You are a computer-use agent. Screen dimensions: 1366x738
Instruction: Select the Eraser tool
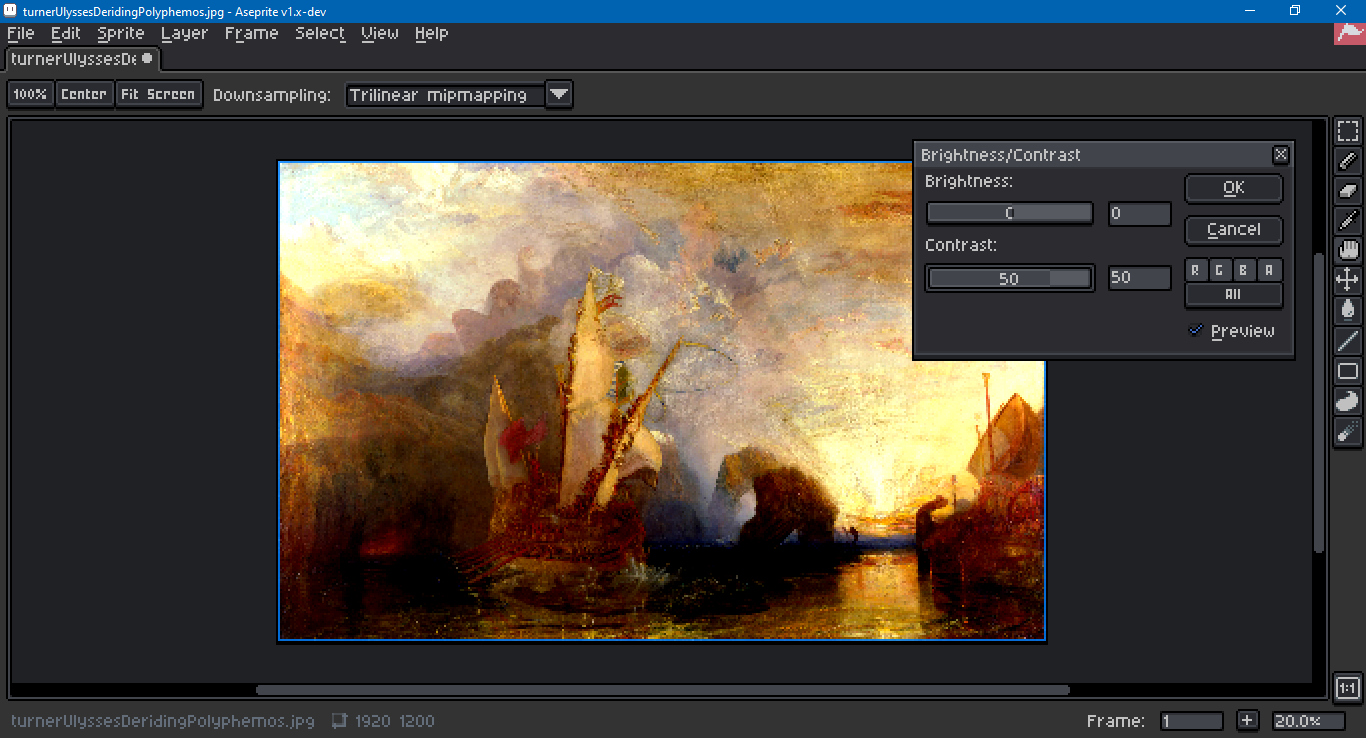1348,191
